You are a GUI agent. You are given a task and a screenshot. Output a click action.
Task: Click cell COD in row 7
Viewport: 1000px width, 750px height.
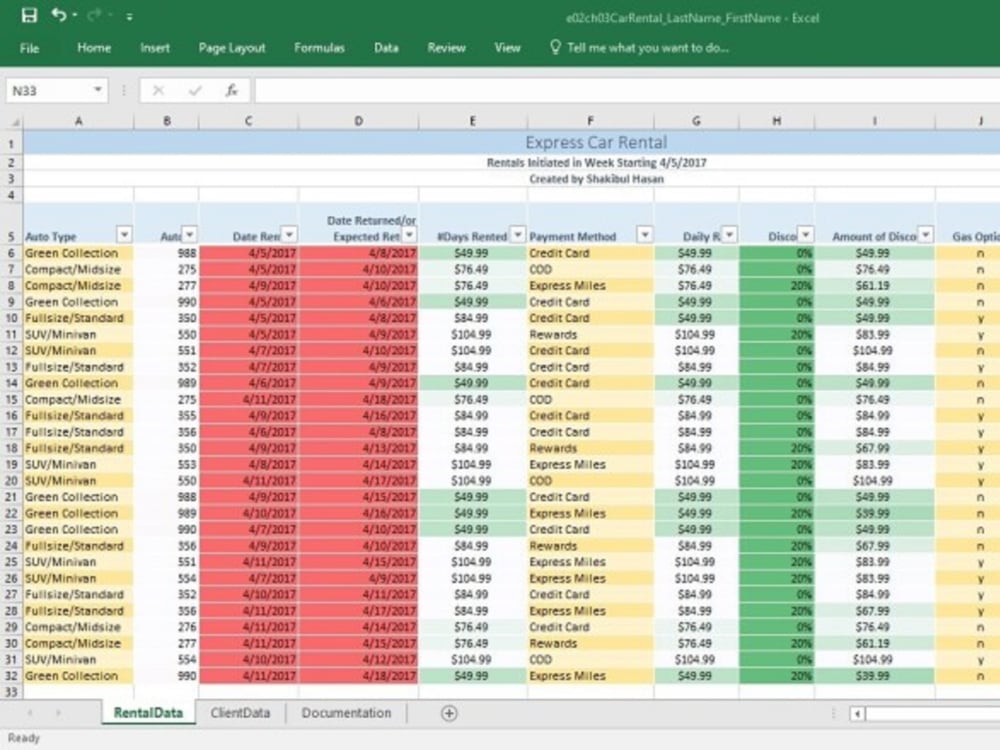coord(591,270)
